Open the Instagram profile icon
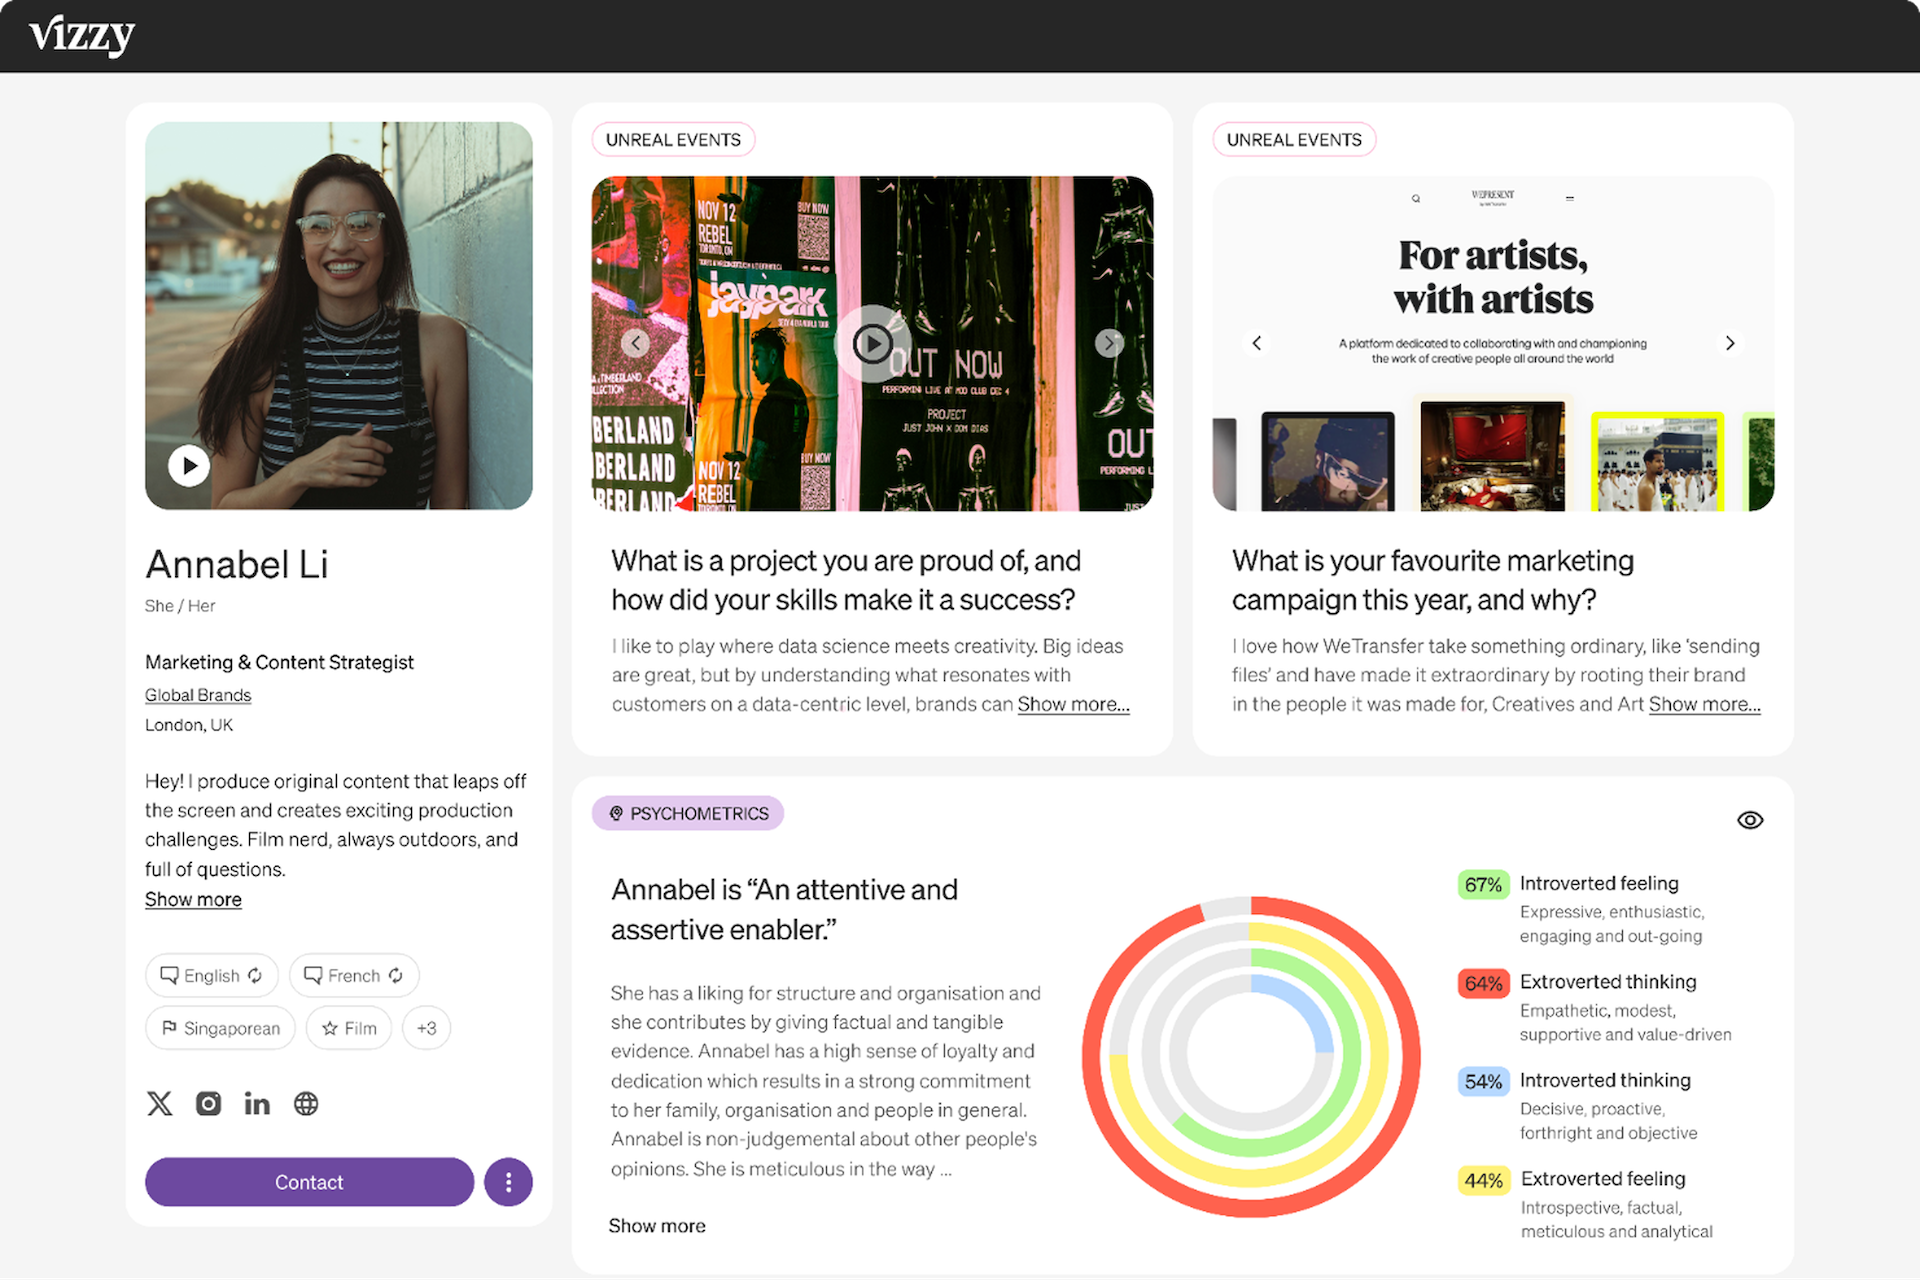The width and height of the screenshot is (1920, 1280). 208,1103
